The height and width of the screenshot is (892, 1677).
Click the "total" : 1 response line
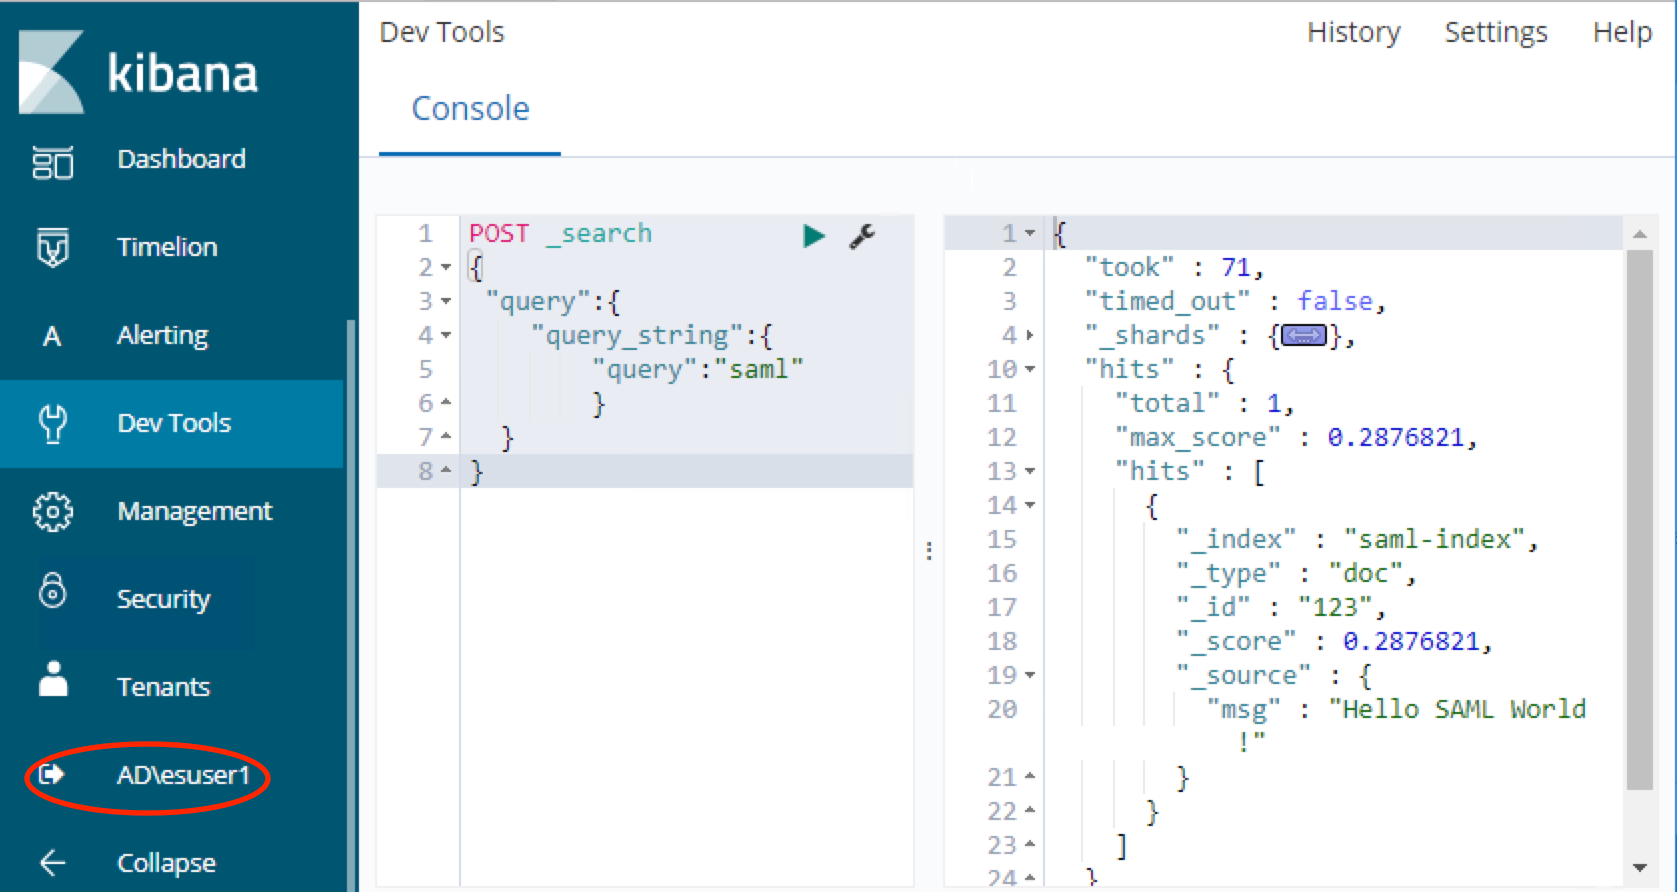[x=1204, y=404]
